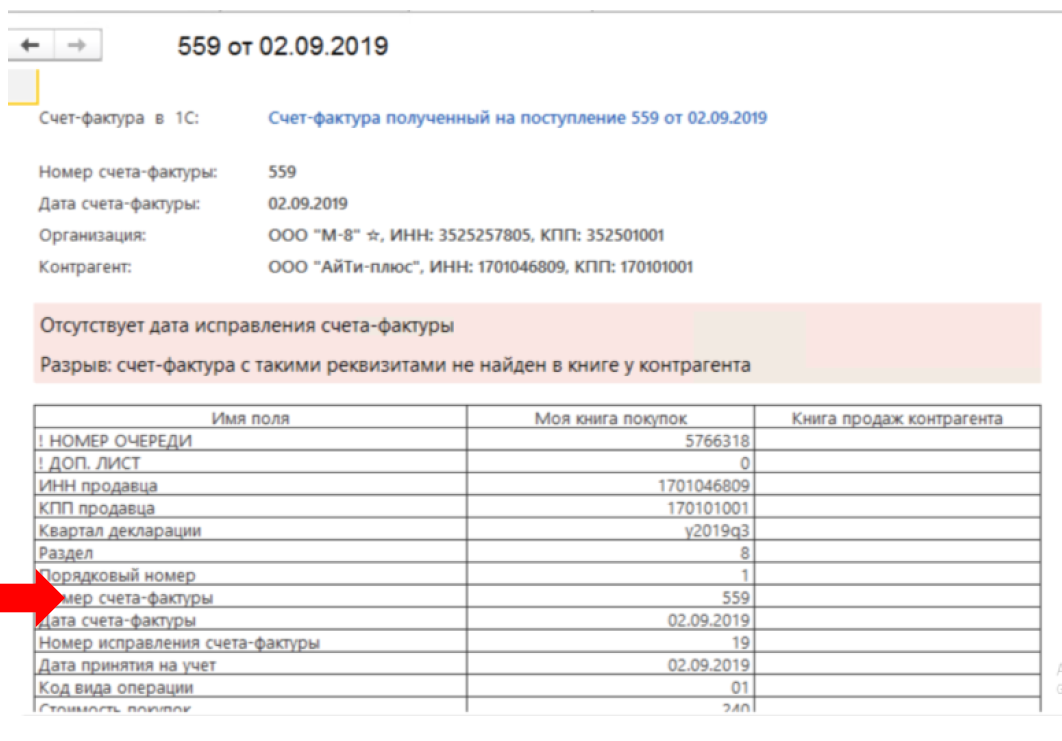The width and height of the screenshot is (1062, 741).
Task: Select the "ИНН продавца" field name cell
Action: [251, 485]
